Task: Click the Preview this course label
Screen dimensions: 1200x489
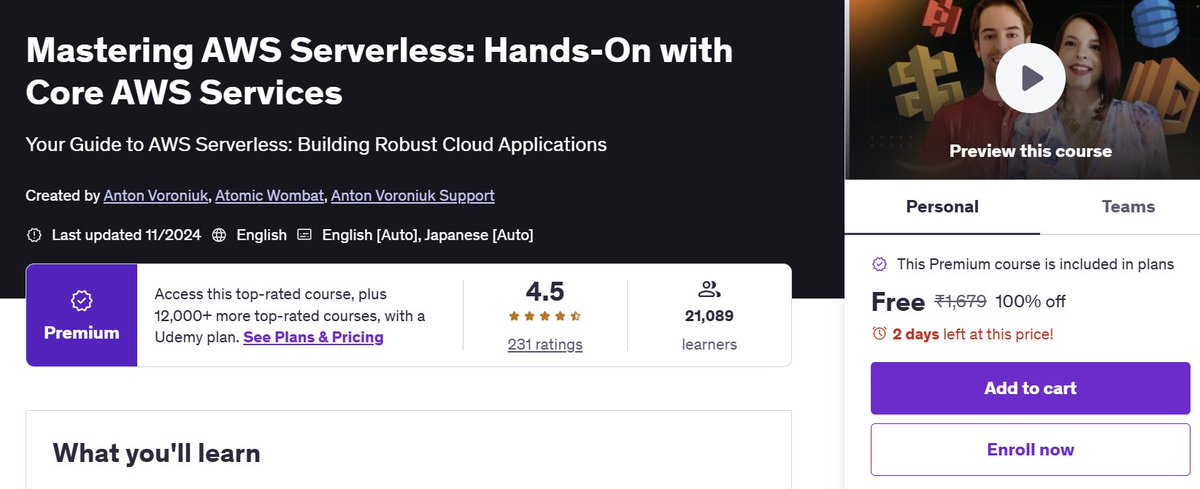Action: tap(1030, 151)
